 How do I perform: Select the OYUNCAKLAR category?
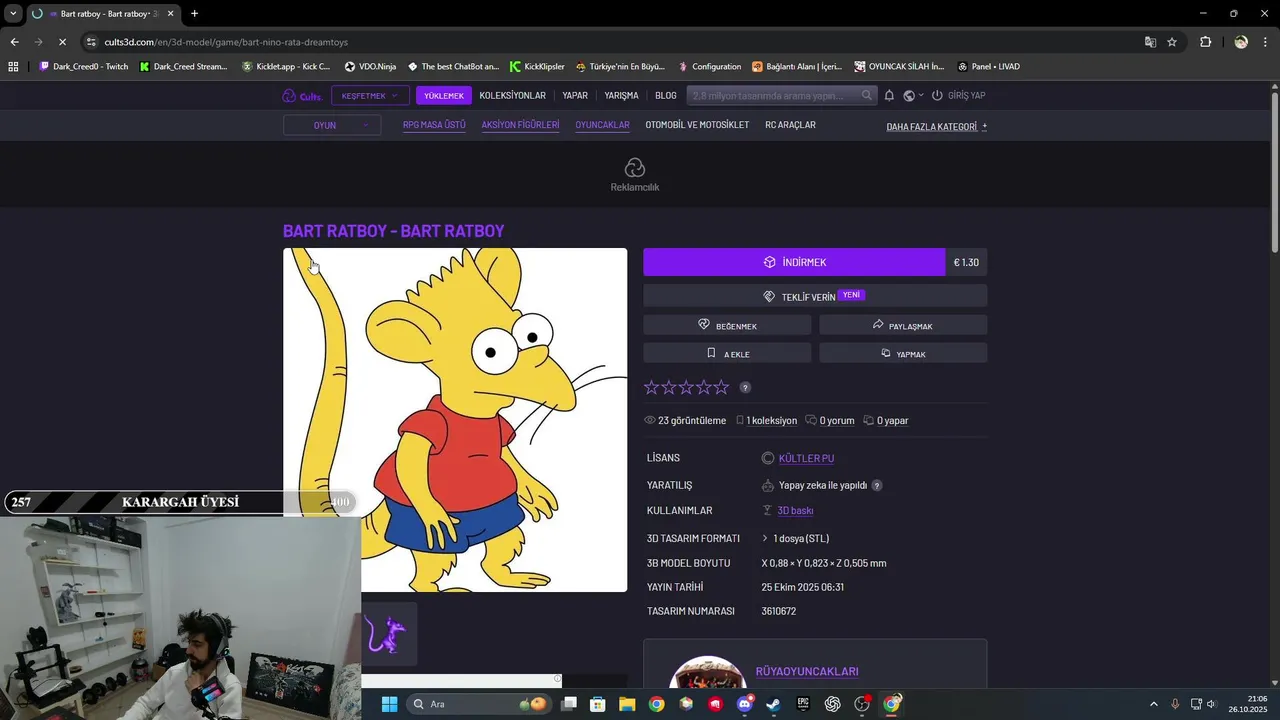[602, 125]
